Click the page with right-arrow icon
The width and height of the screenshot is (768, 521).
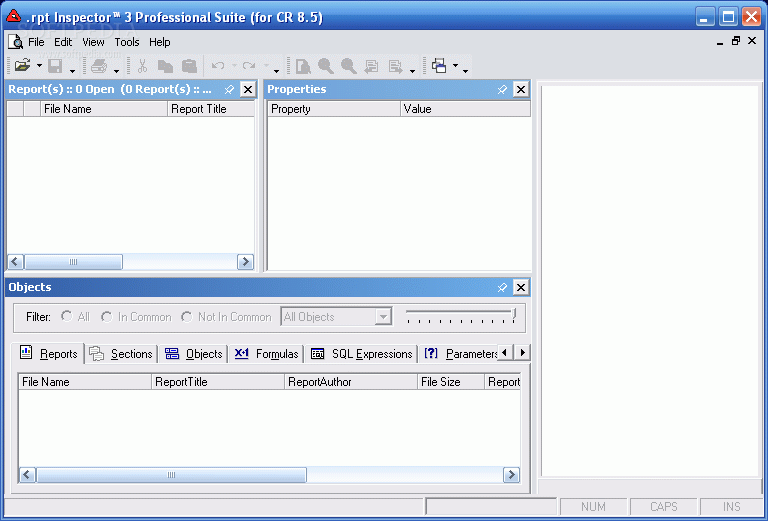tap(395, 66)
